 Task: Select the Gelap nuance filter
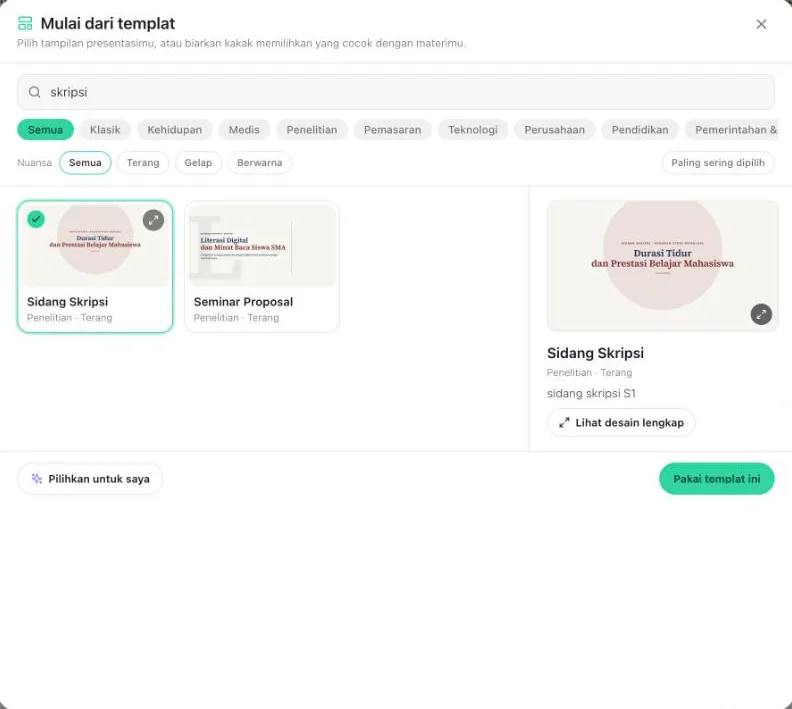(198, 163)
